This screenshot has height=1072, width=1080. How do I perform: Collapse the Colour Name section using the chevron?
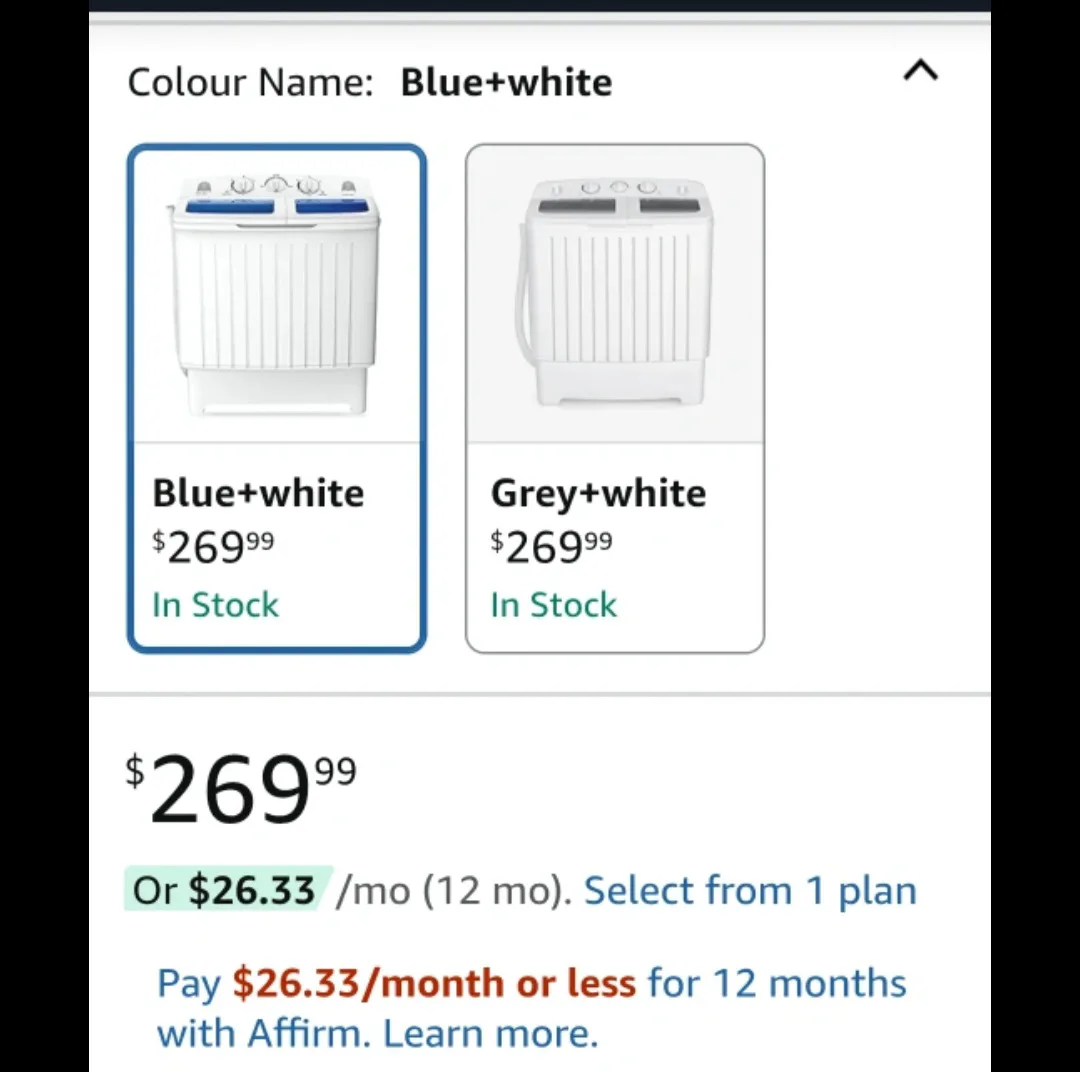pos(920,71)
